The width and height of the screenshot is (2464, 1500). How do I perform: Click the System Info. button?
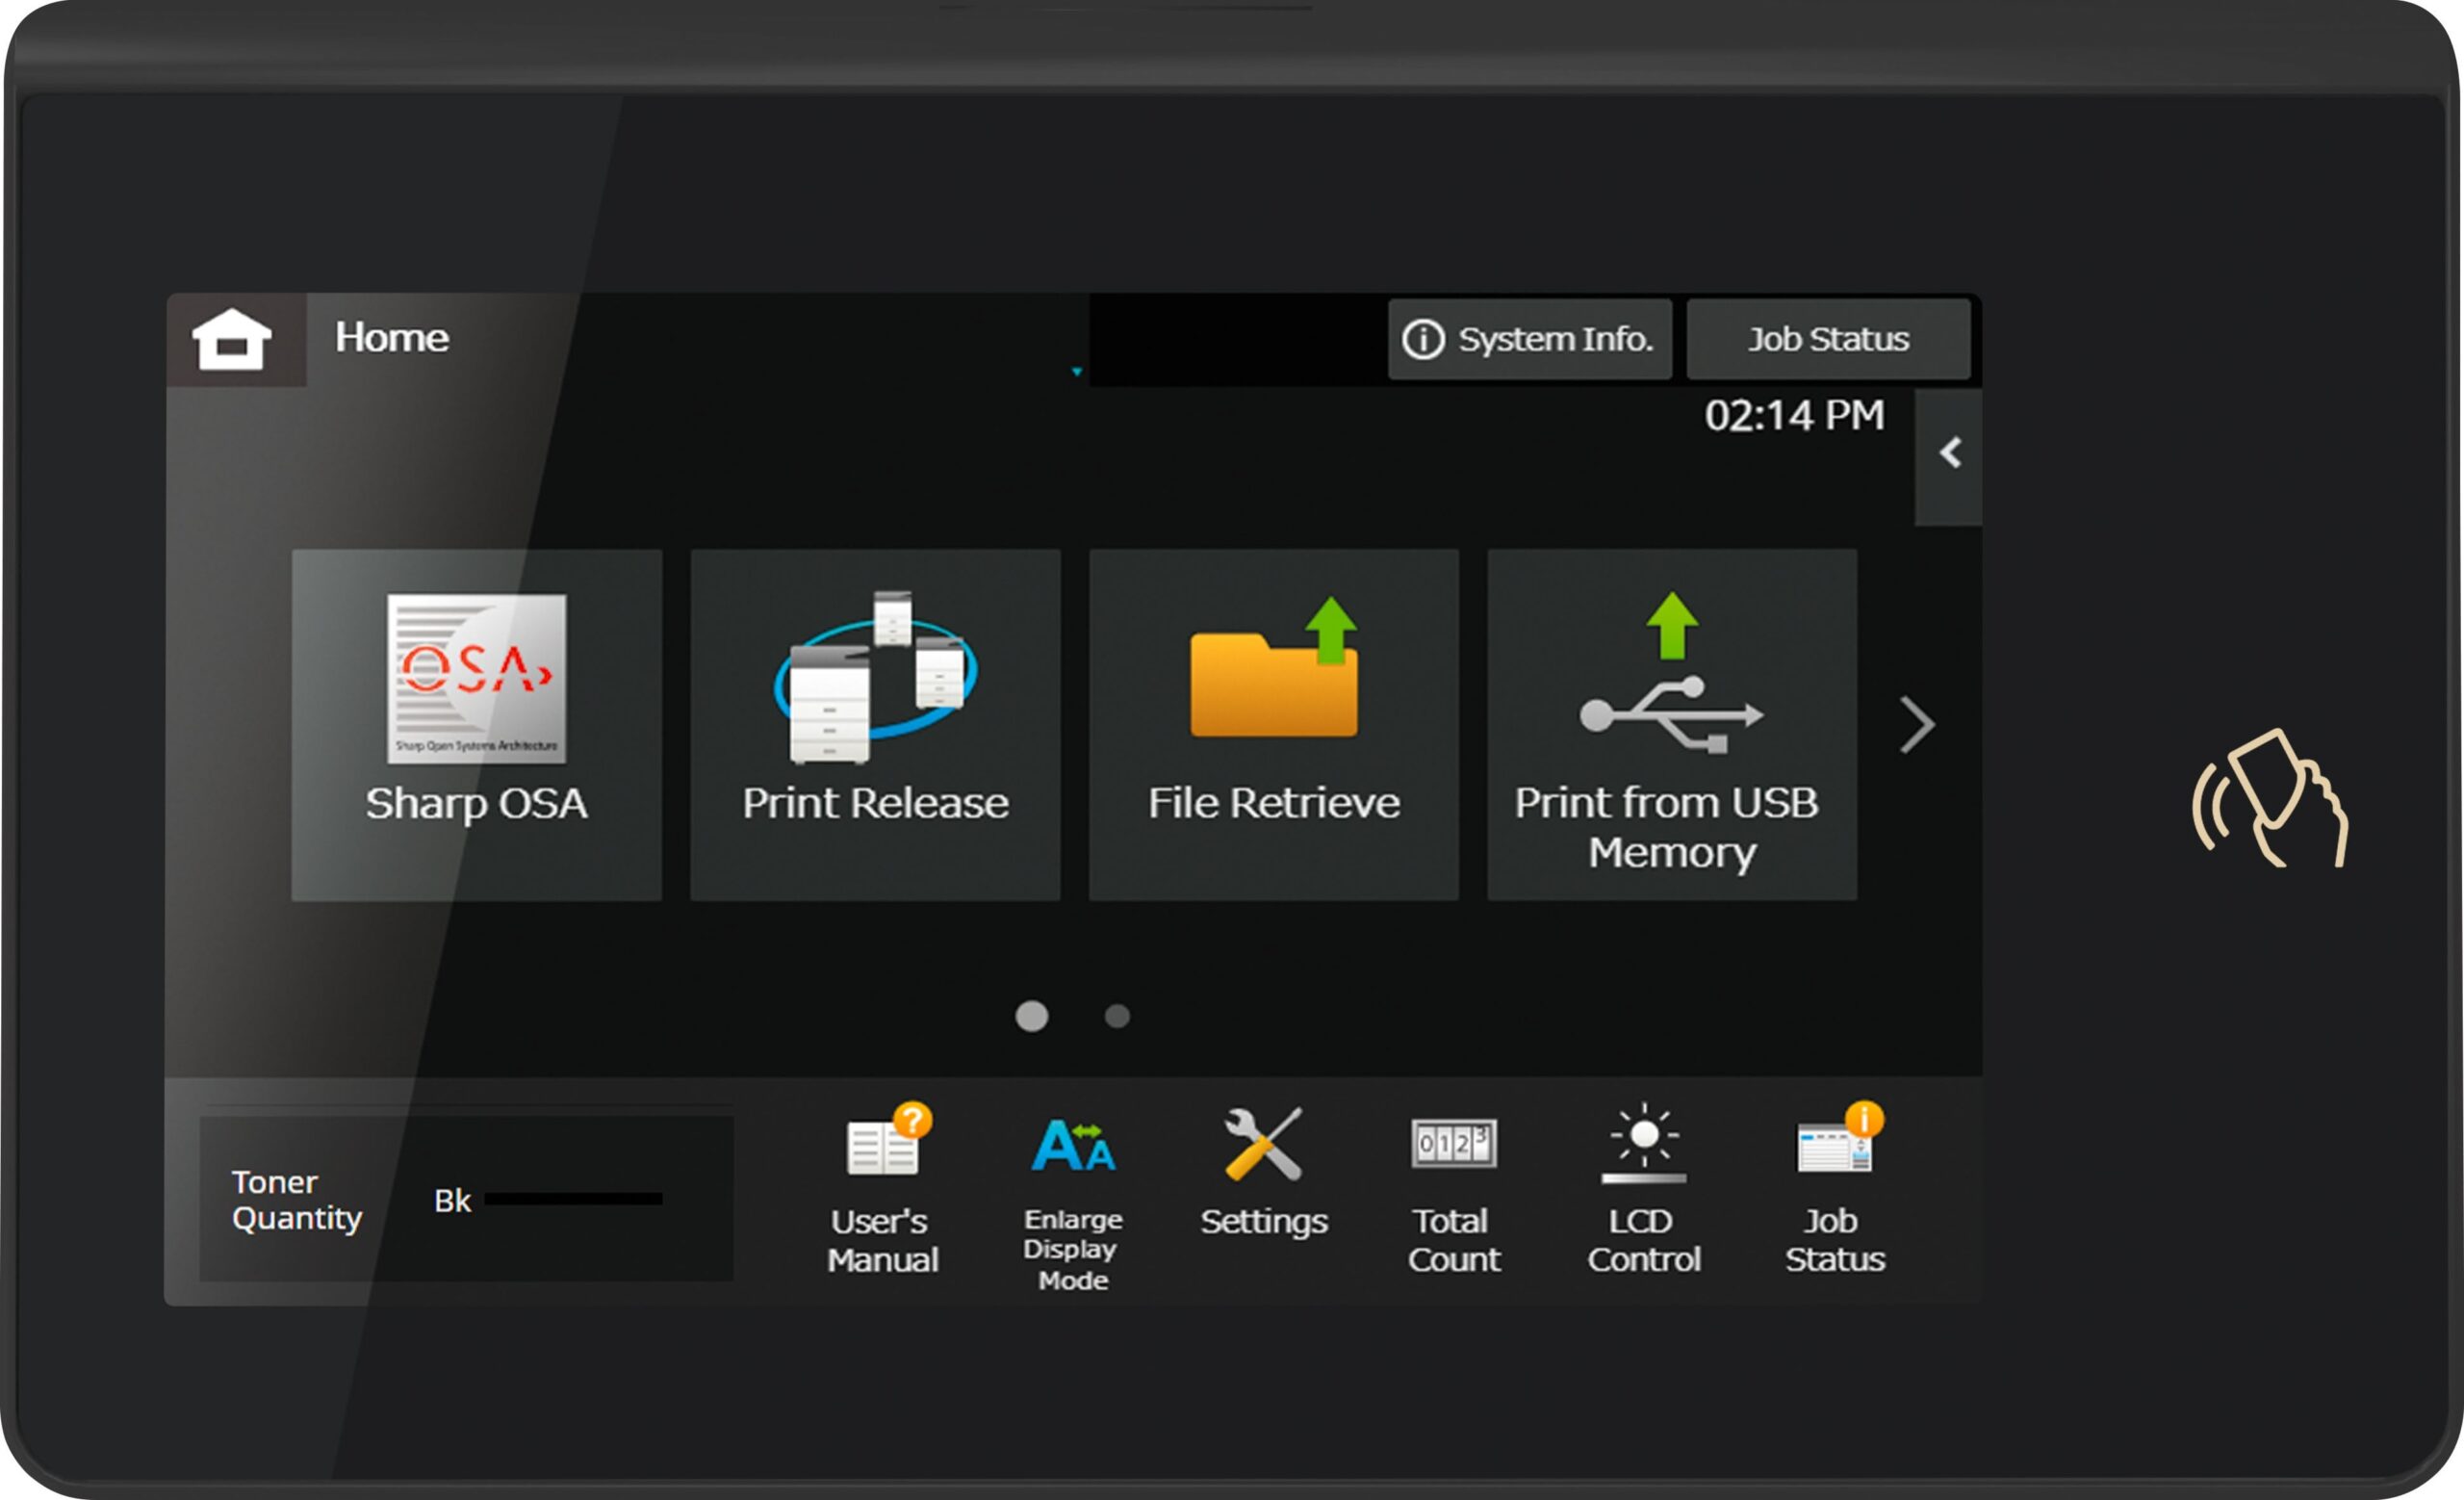coord(1529,339)
